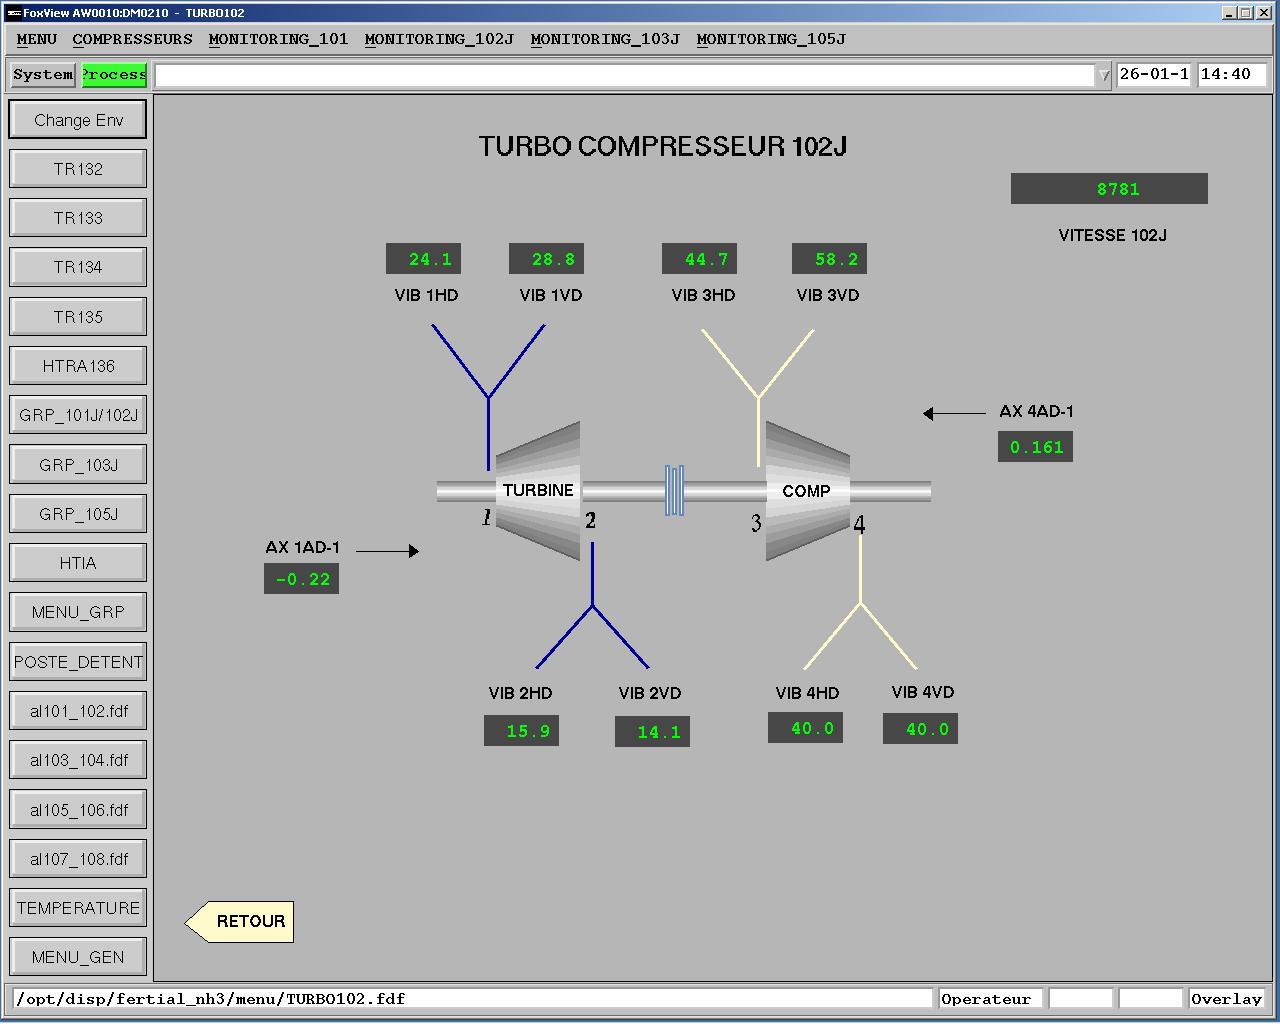Open the MENU_GEN screen
Screen dimensions: 1280x1024
77,956
